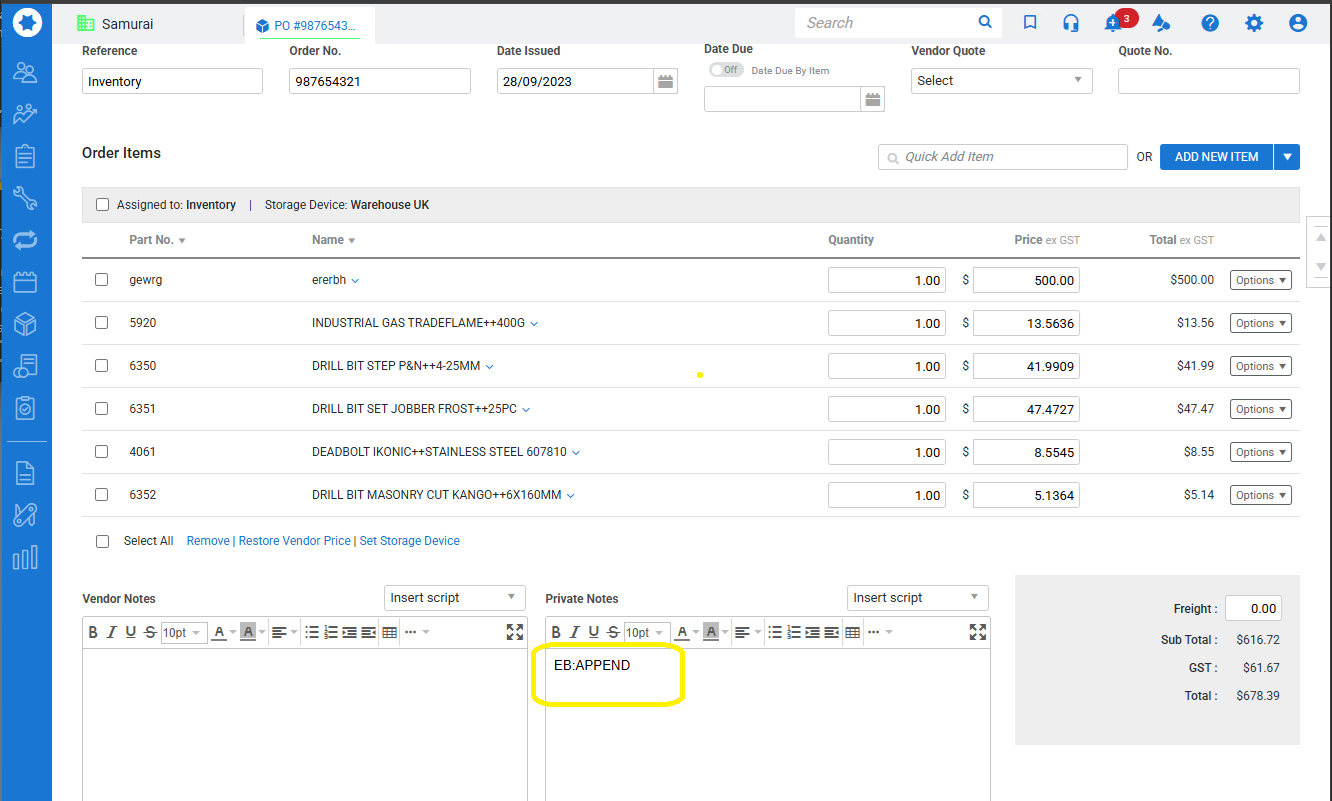Viewport: 1332px width, 801px height.
Task: Click the Restore Vendor Price link
Action: pos(295,541)
